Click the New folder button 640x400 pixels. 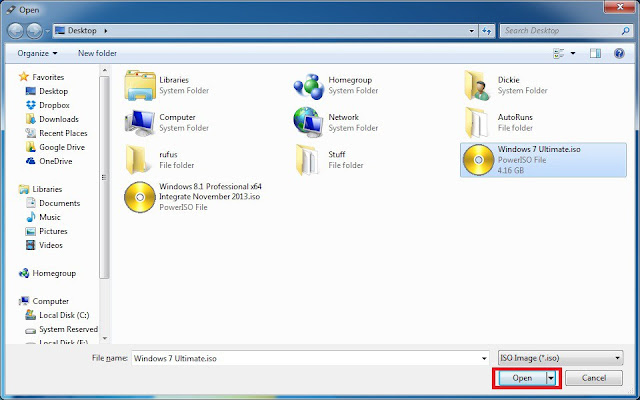pos(97,53)
